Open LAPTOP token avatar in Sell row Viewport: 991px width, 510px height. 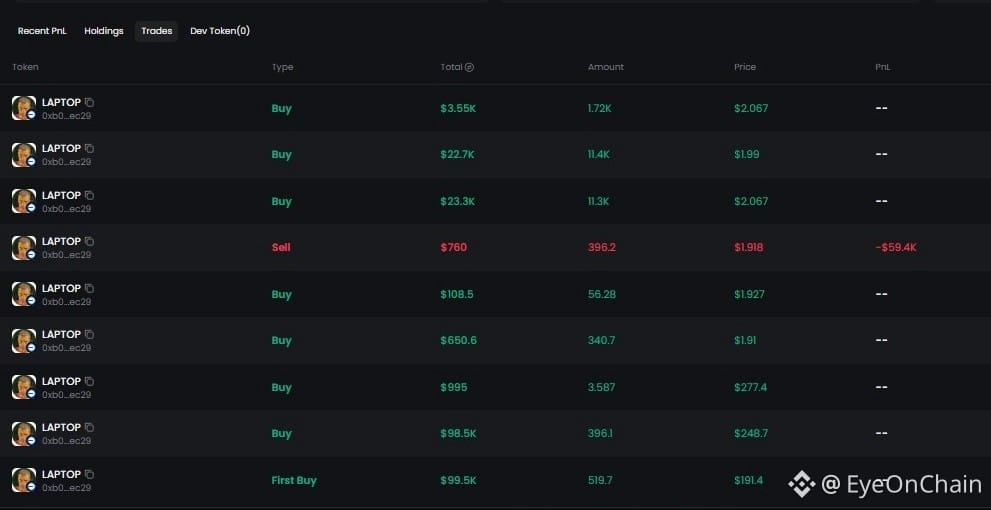(24, 248)
